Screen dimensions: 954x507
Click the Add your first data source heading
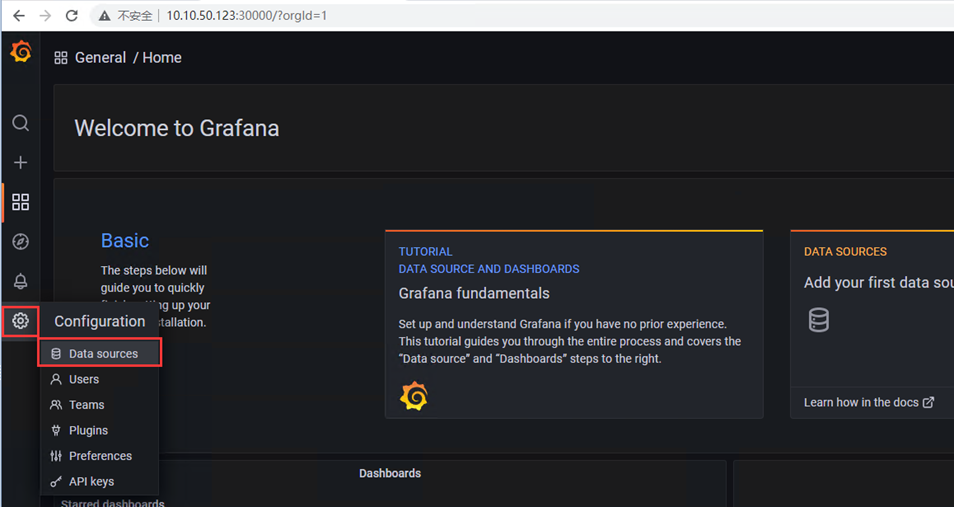pos(879,282)
